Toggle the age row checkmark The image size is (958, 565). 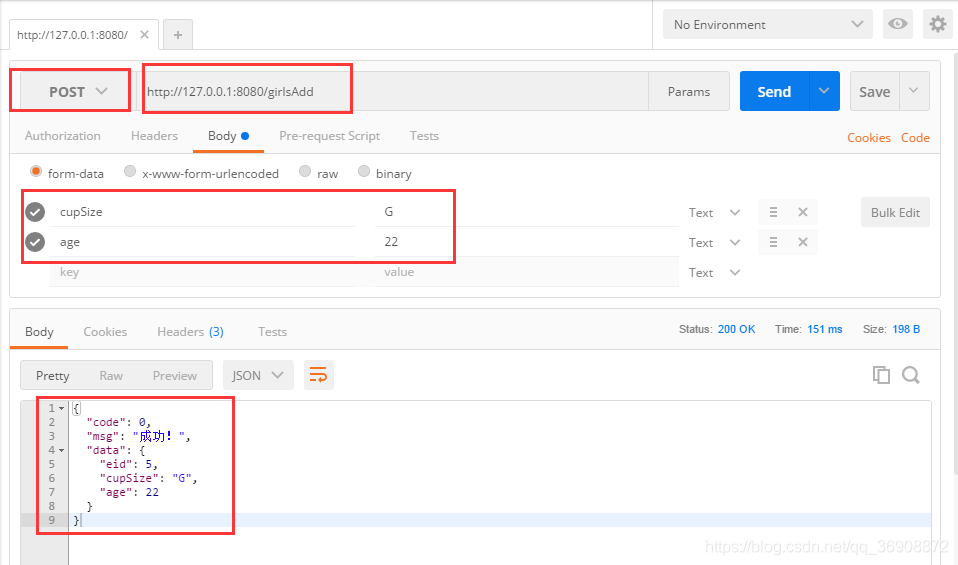click(35, 242)
